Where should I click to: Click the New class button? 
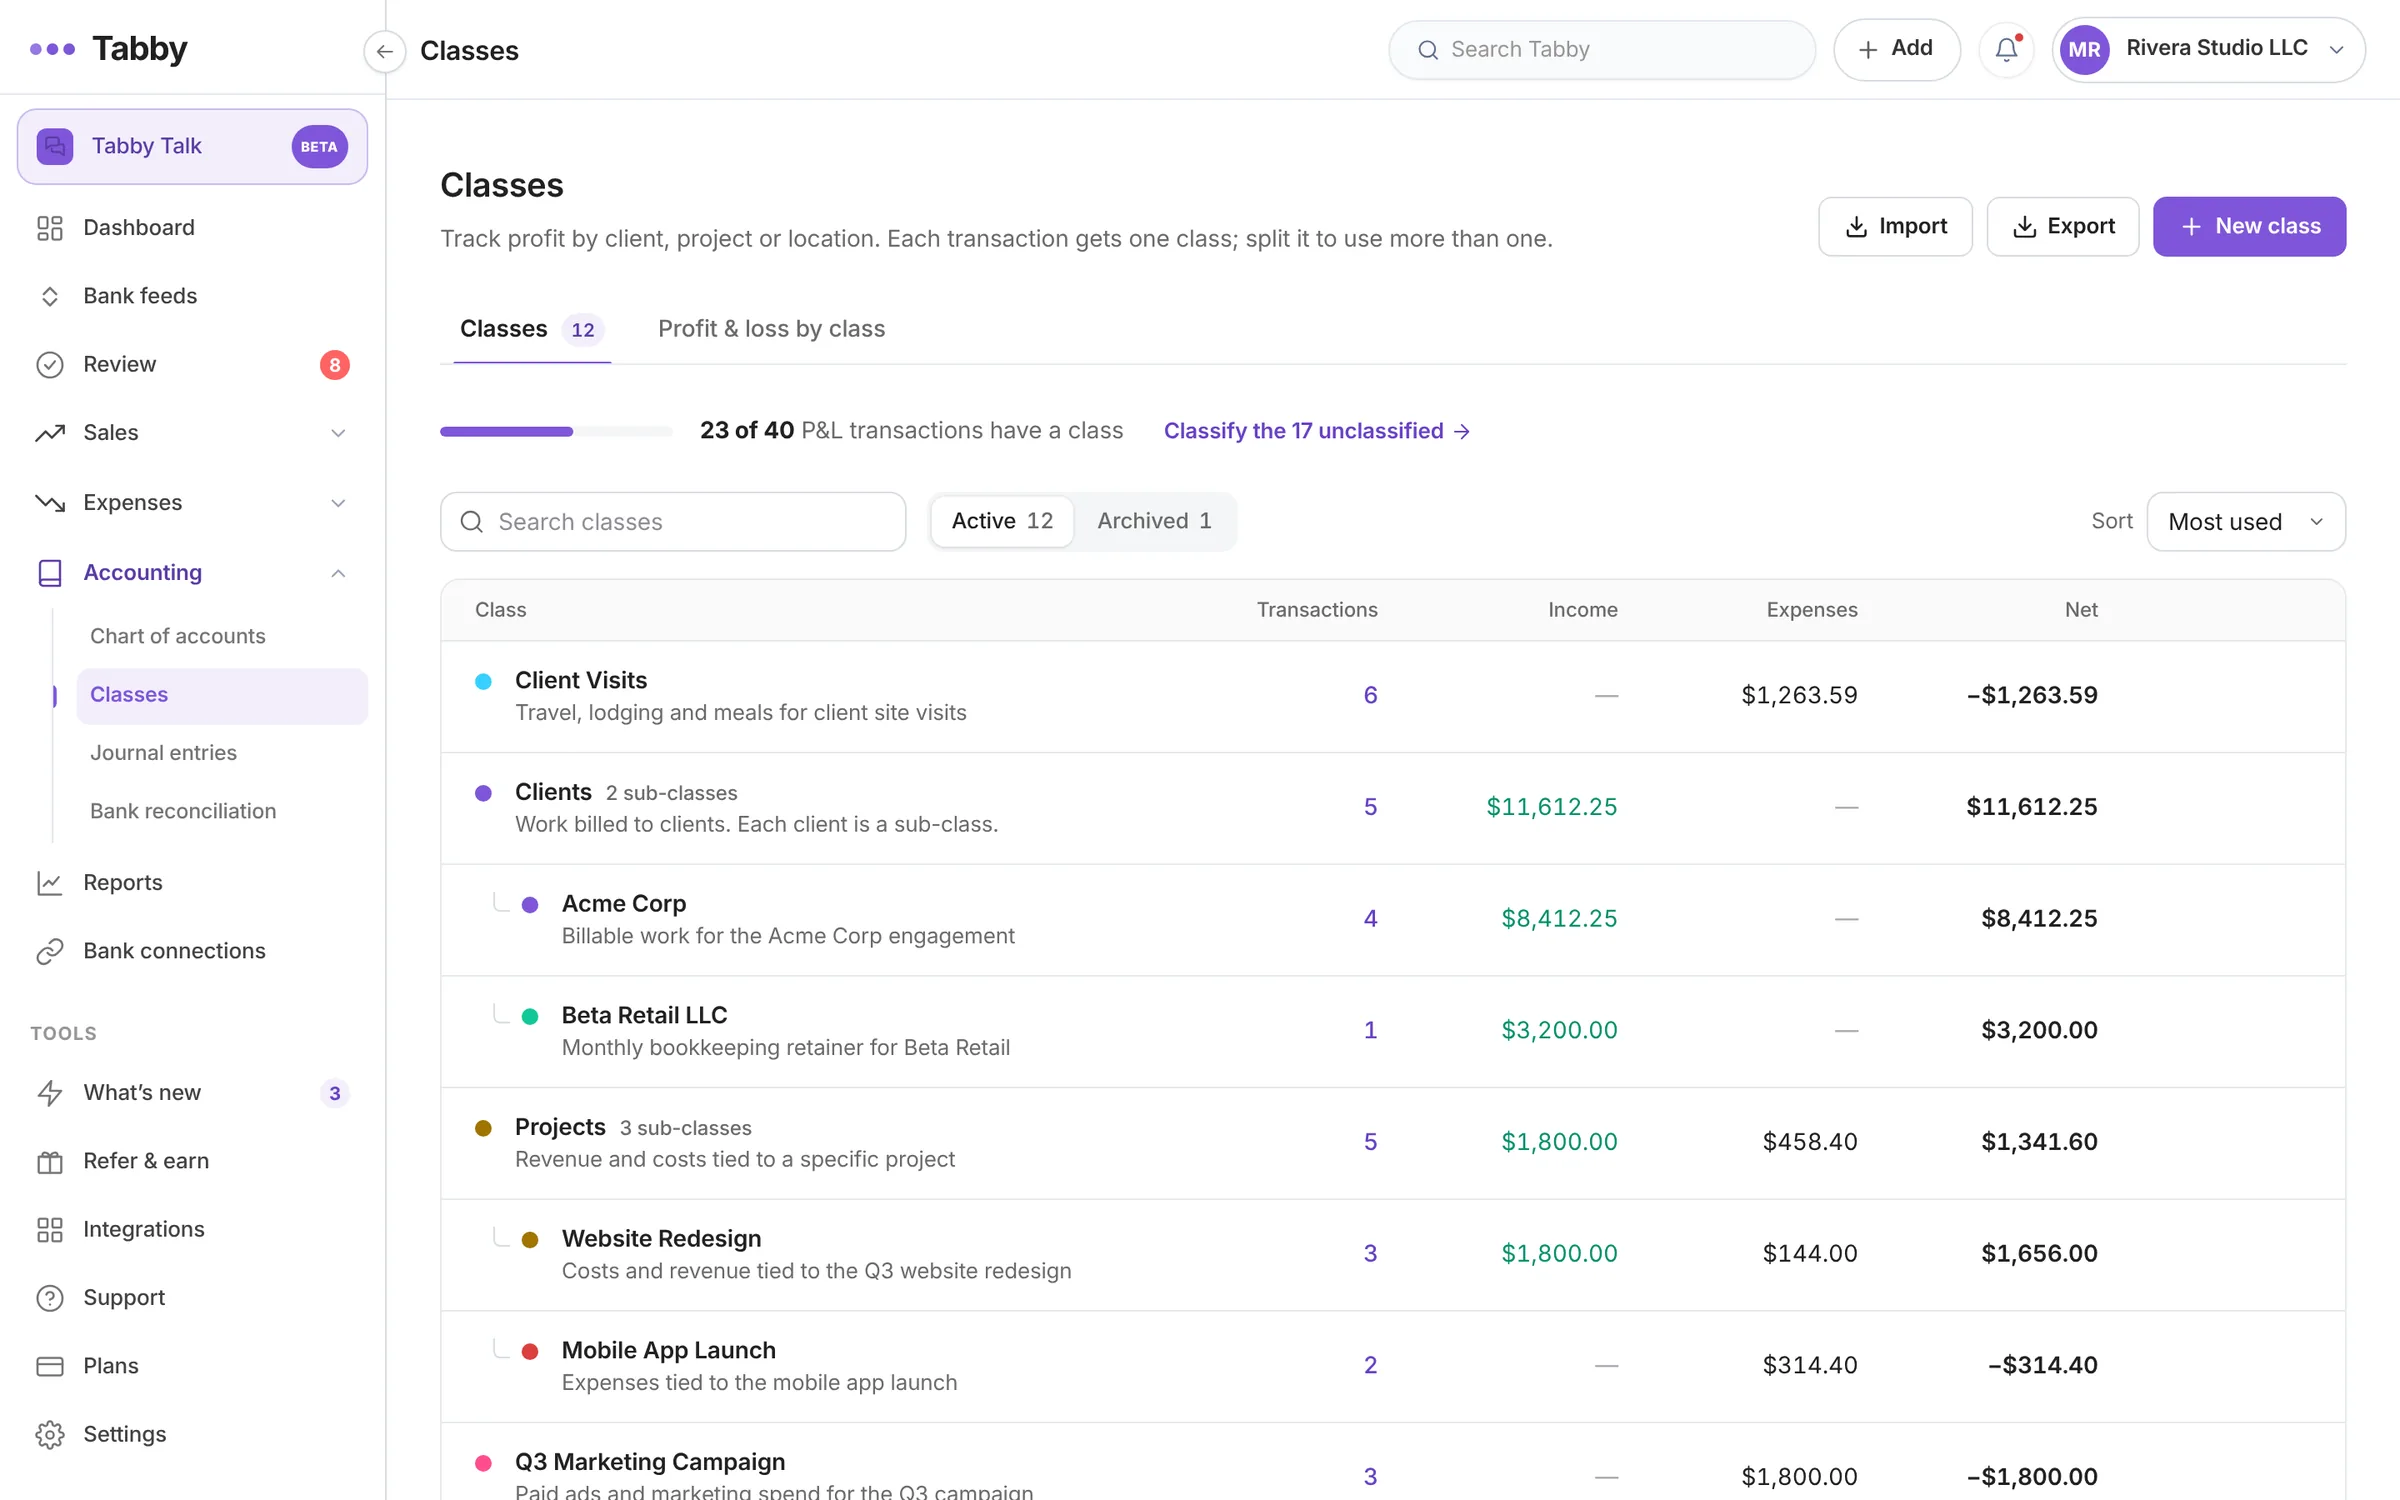(2249, 226)
